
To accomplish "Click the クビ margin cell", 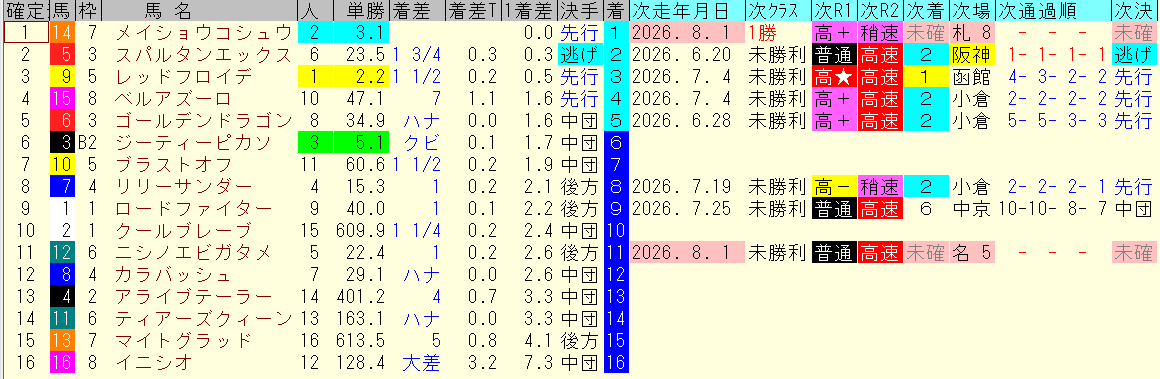I will tap(417, 142).
